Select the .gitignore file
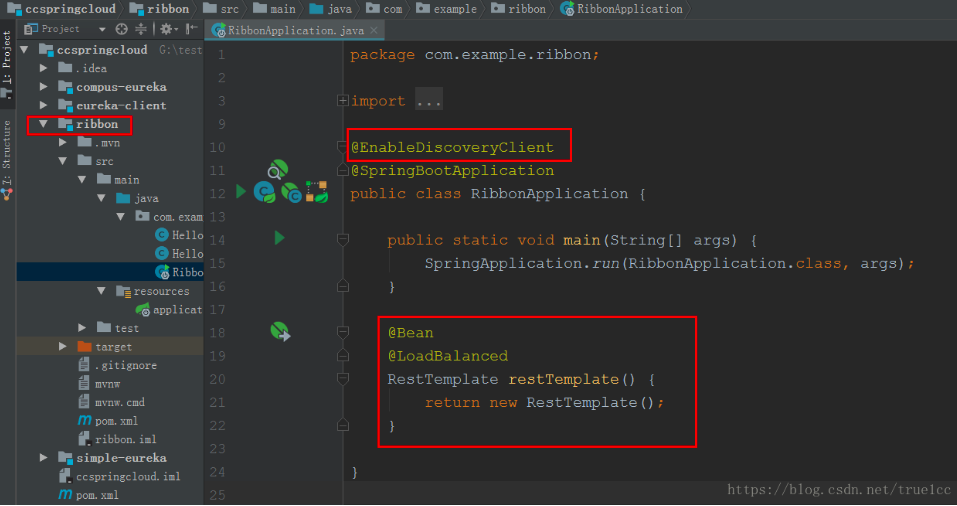Image resolution: width=957 pixels, height=506 pixels. tap(118, 365)
